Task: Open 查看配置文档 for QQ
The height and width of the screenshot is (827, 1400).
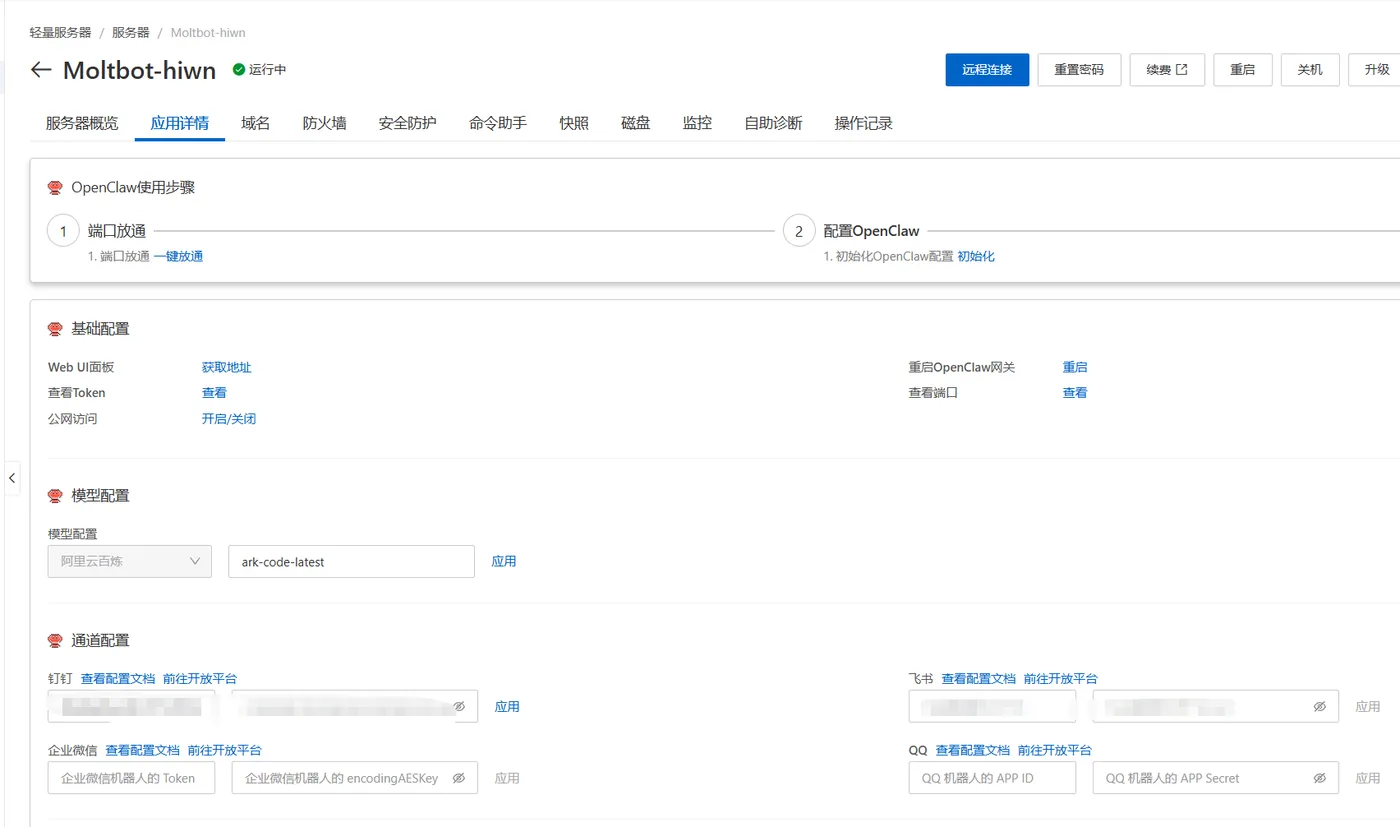Action: [973, 750]
